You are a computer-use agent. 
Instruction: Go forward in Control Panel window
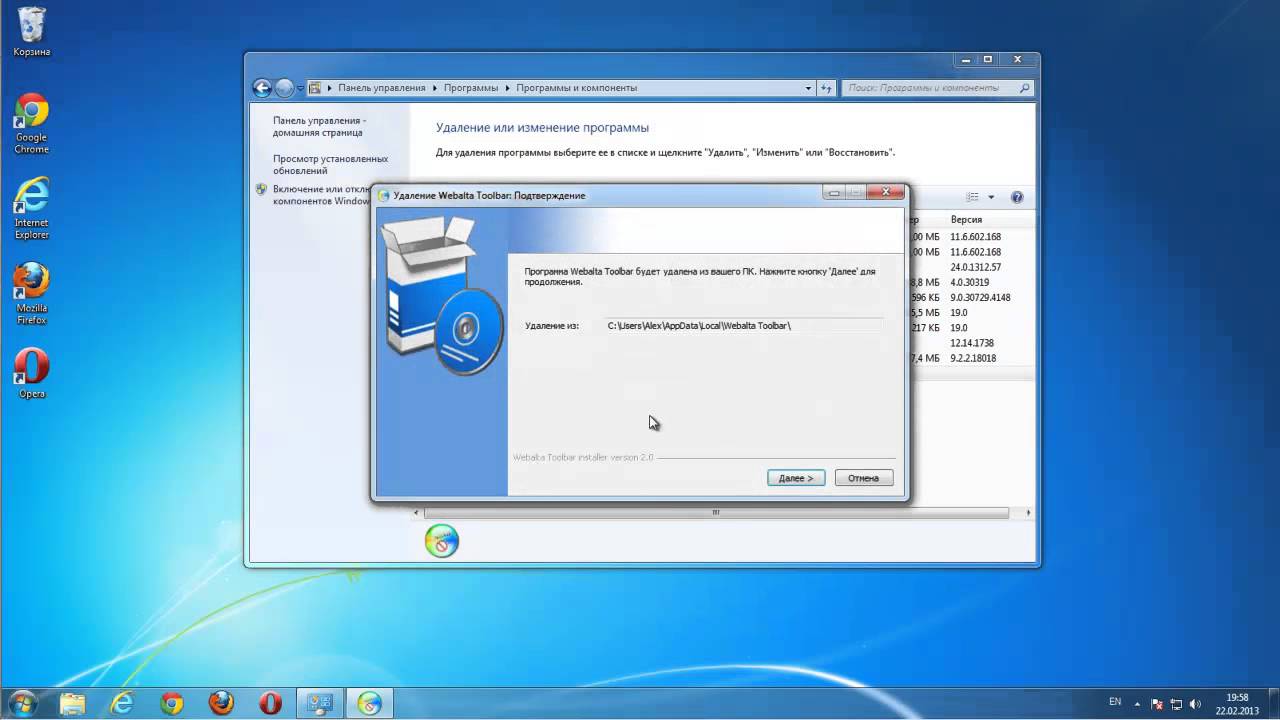pyautogui.click(x=284, y=88)
